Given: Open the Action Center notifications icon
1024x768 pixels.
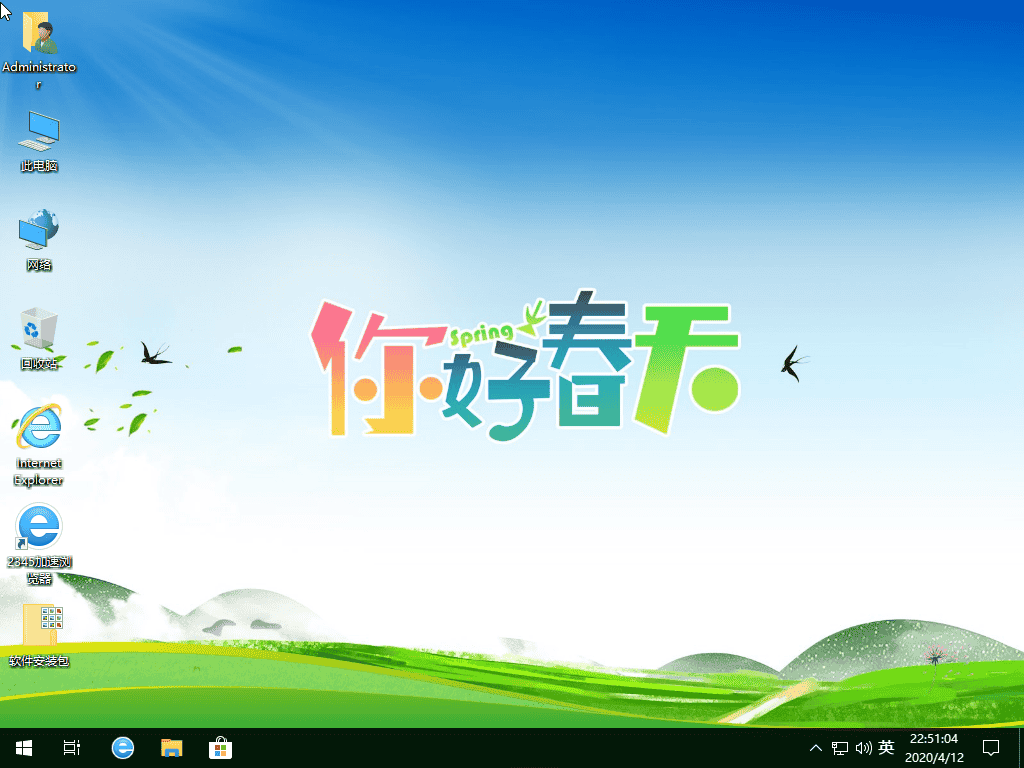Looking at the screenshot, I should pos(991,748).
